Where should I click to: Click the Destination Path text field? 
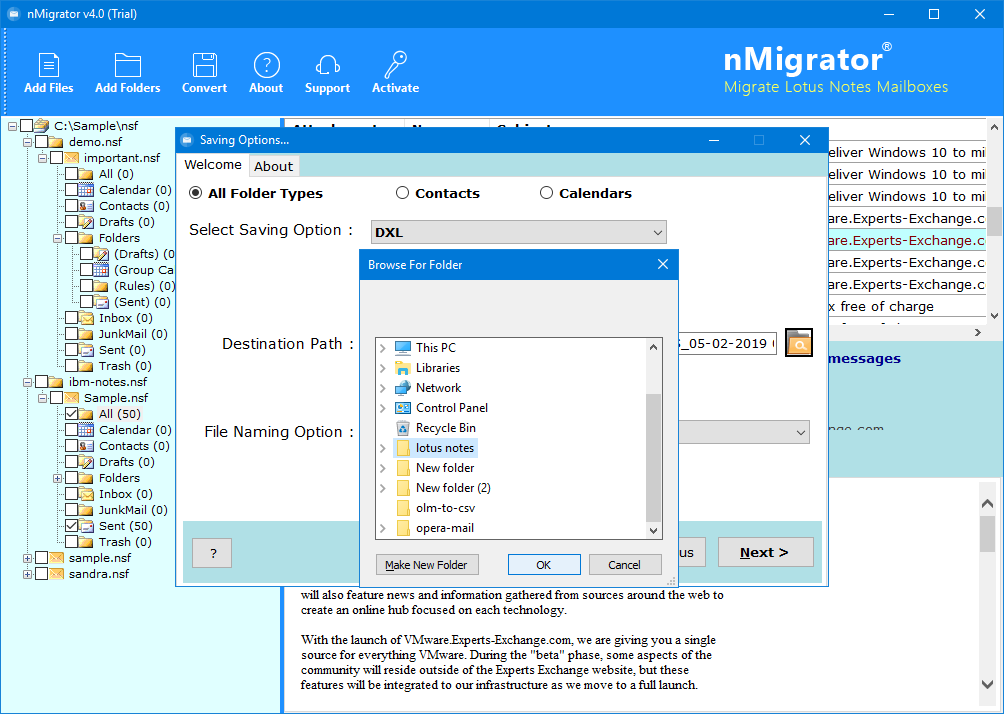pyautogui.click(x=727, y=343)
